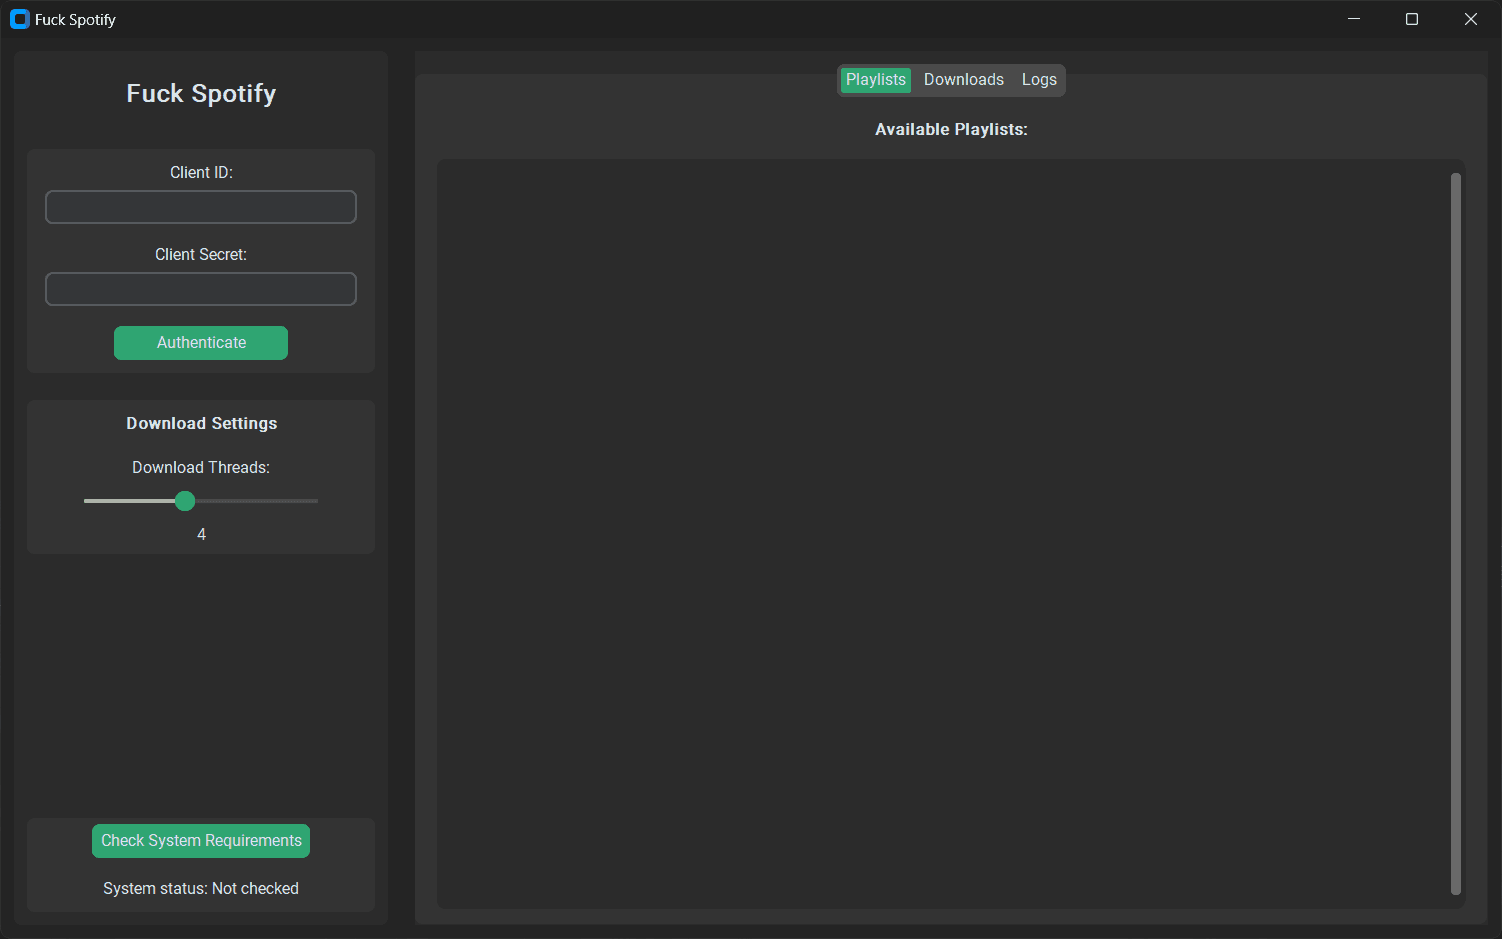
Task: Switch to the Playlists tab
Action: tap(876, 80)
